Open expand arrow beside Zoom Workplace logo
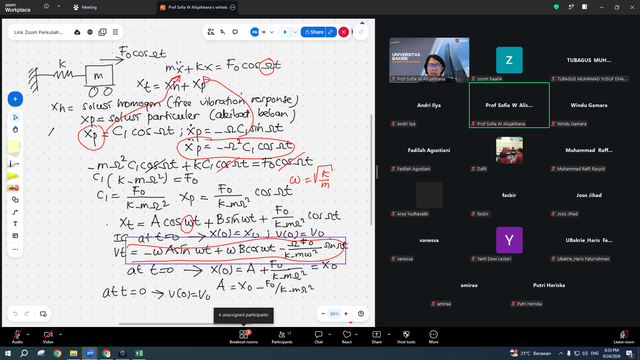Image resolution: width=640 pixels, height=360 pixels. pyautogui.click(x=58, y=7)
